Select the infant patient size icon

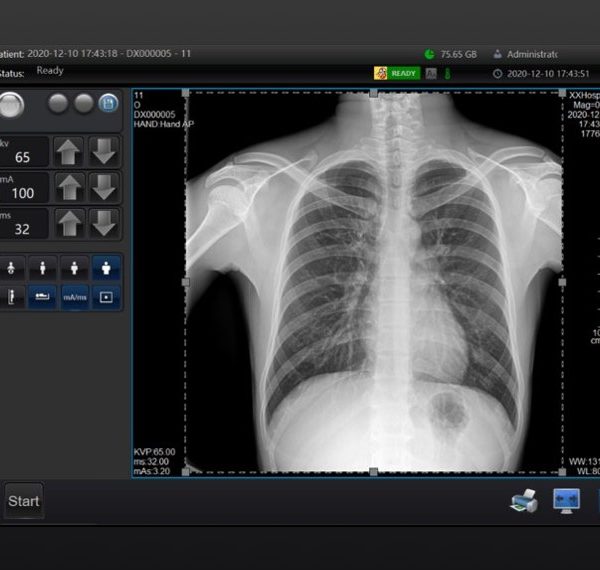pyautogui.click(x=11, y=267)
